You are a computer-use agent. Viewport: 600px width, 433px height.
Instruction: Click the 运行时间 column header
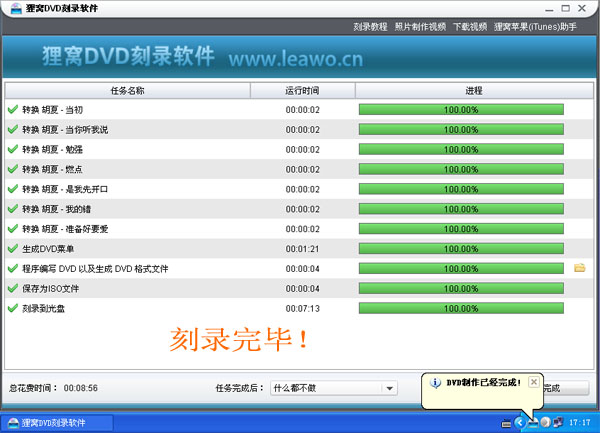[302, 91]
